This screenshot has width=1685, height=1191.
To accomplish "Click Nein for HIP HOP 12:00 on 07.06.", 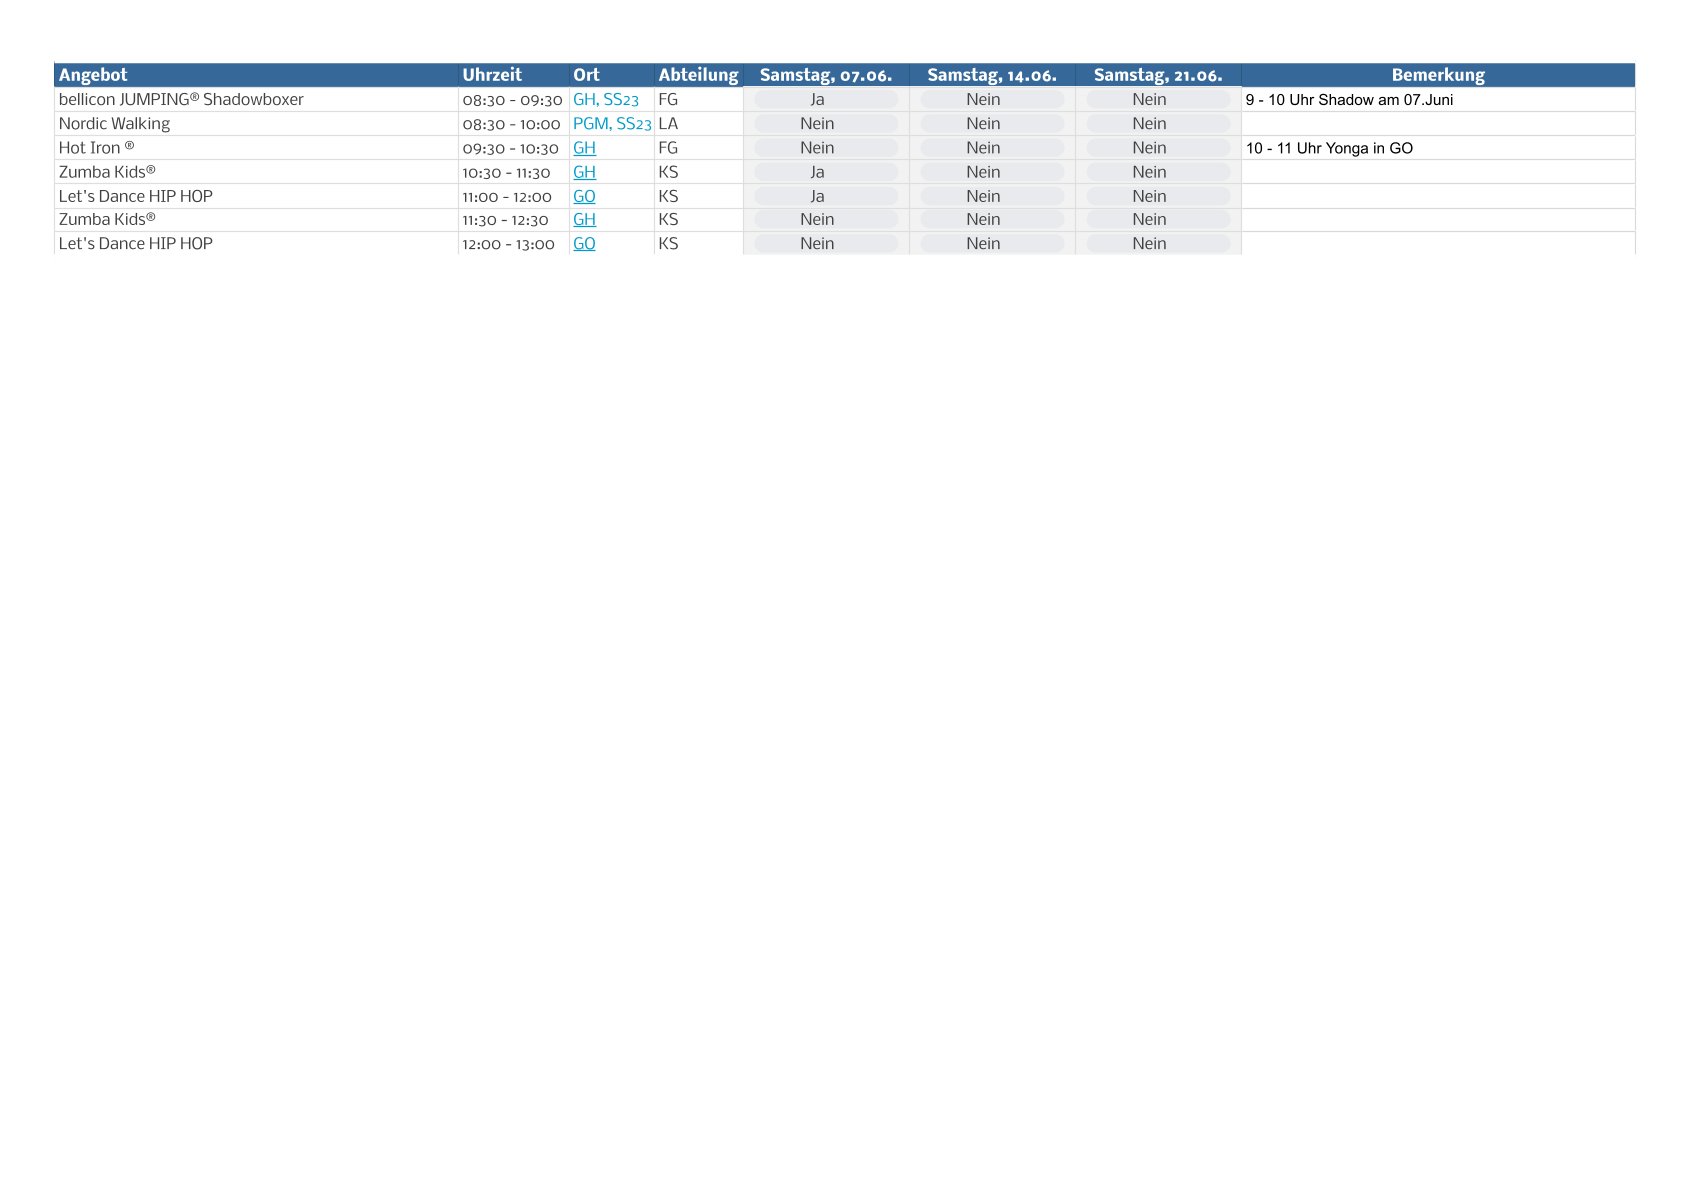I will (x=826, y=243).
